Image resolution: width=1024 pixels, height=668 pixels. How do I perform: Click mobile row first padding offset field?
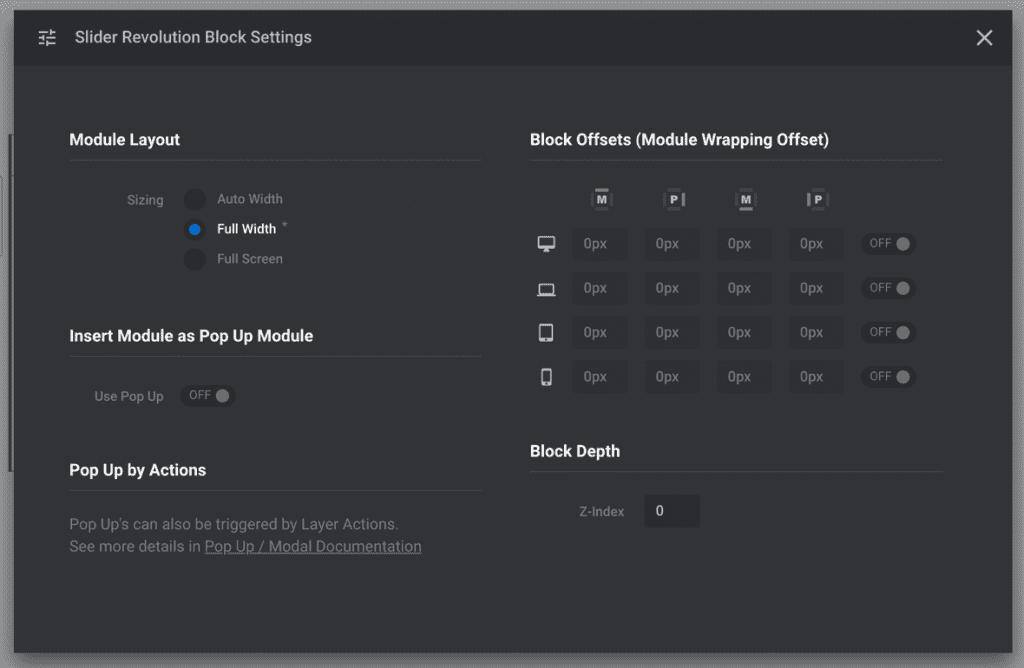[672, 377]
